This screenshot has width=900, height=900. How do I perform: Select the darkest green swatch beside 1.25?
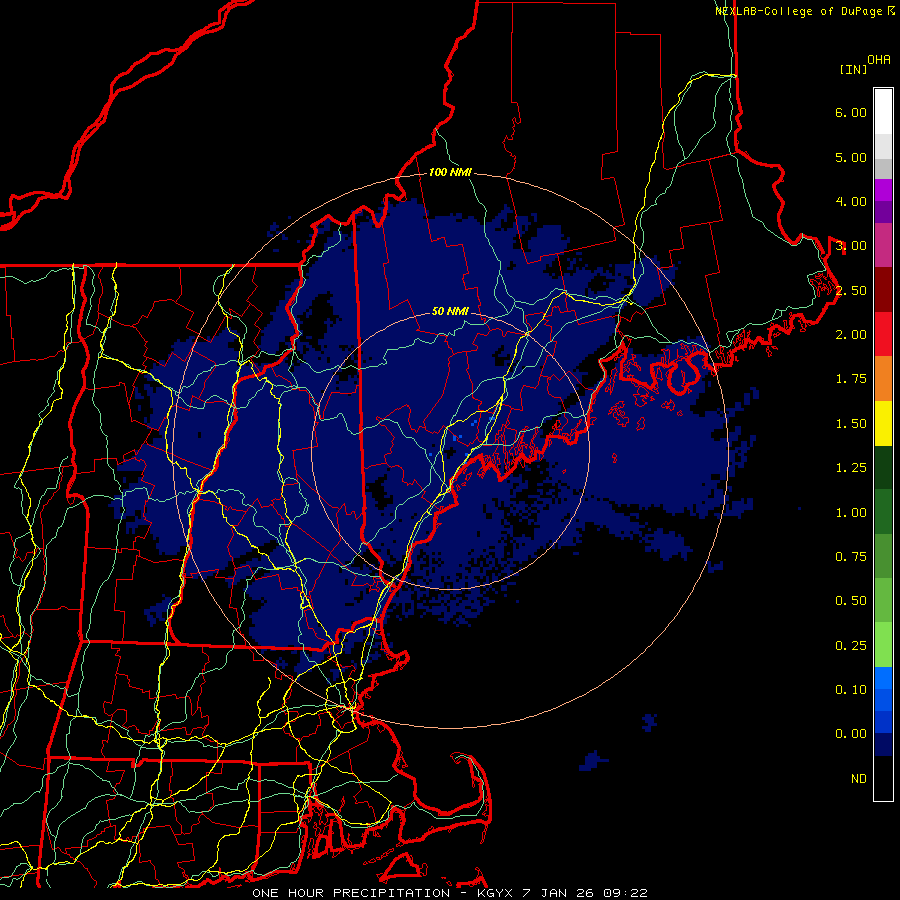tap(883, 467)
